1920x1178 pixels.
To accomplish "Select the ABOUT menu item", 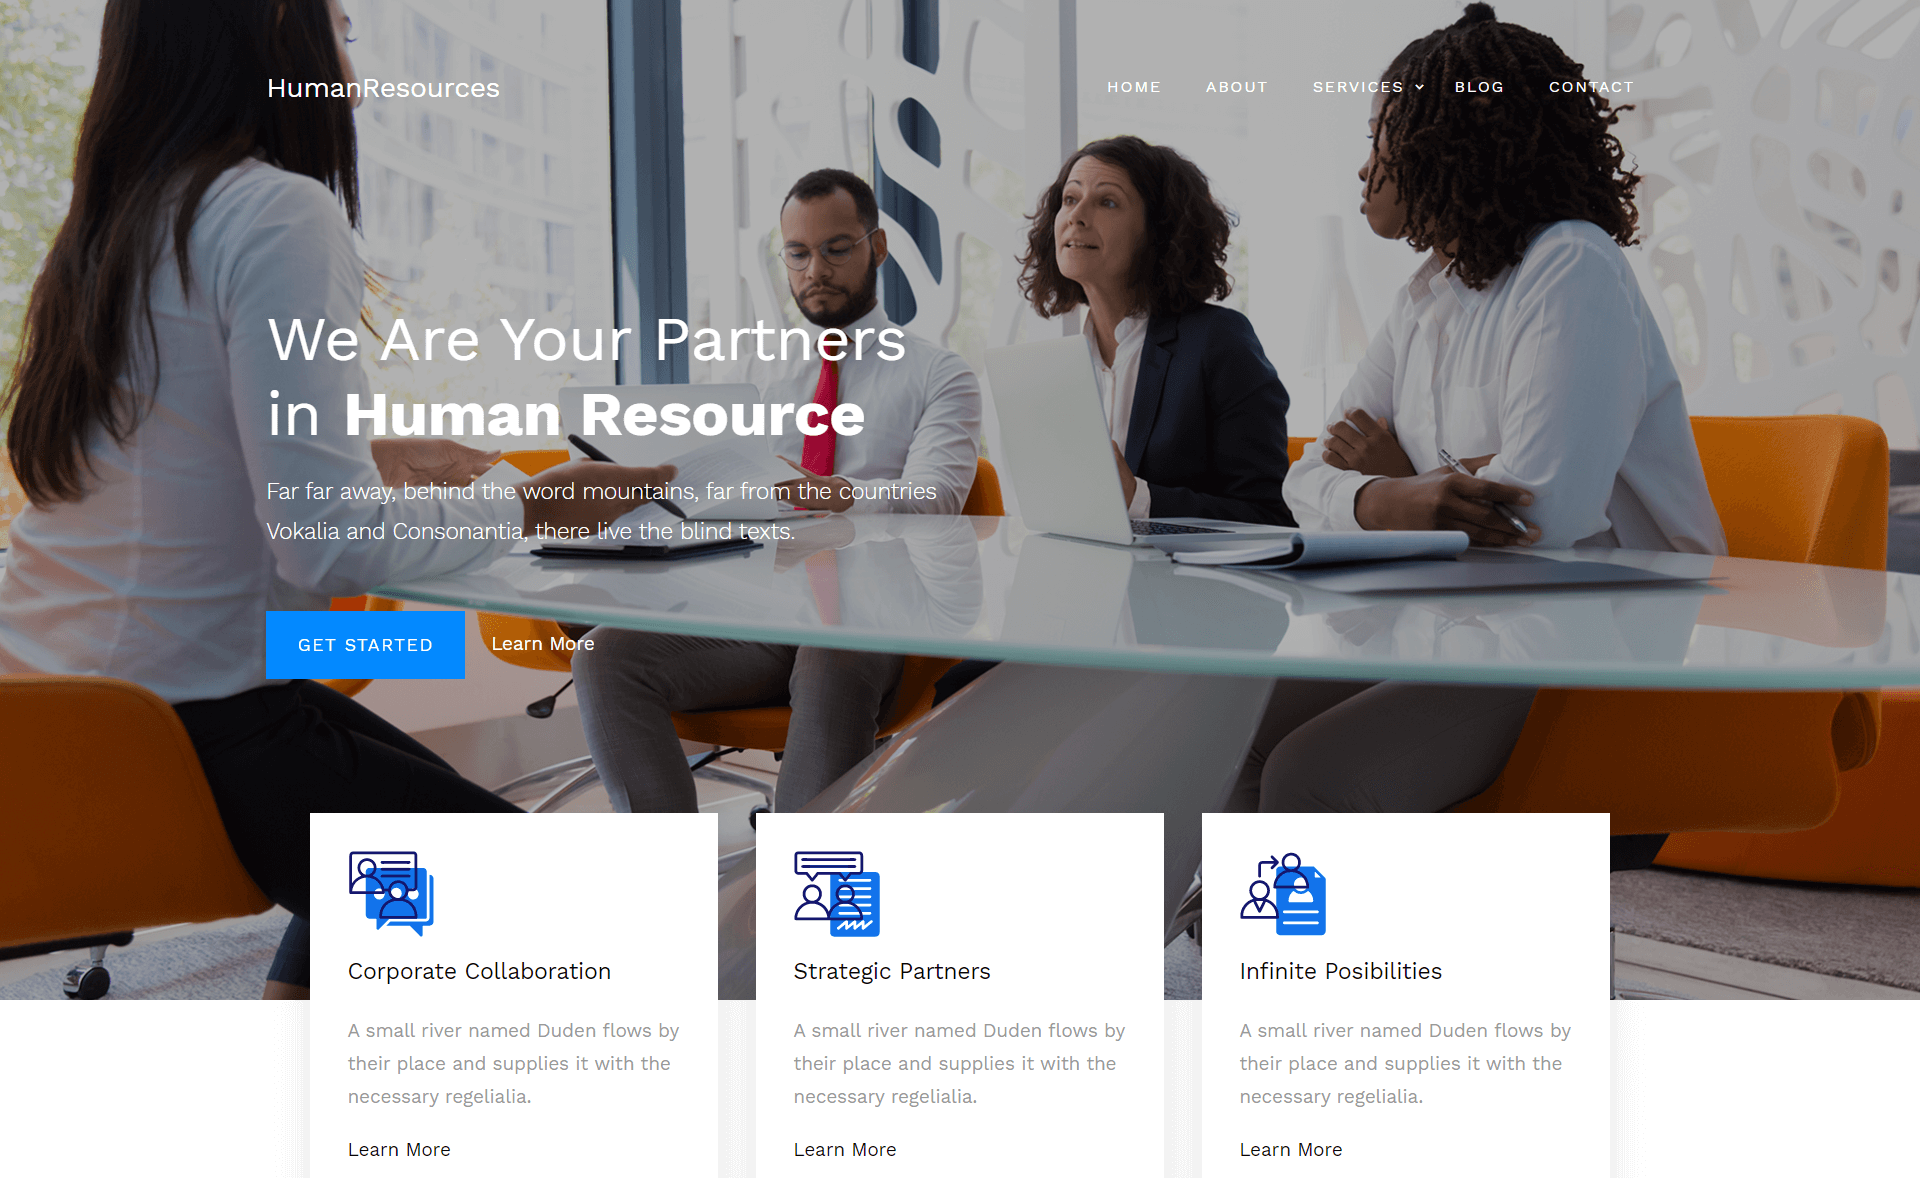I will [1236, 85].
